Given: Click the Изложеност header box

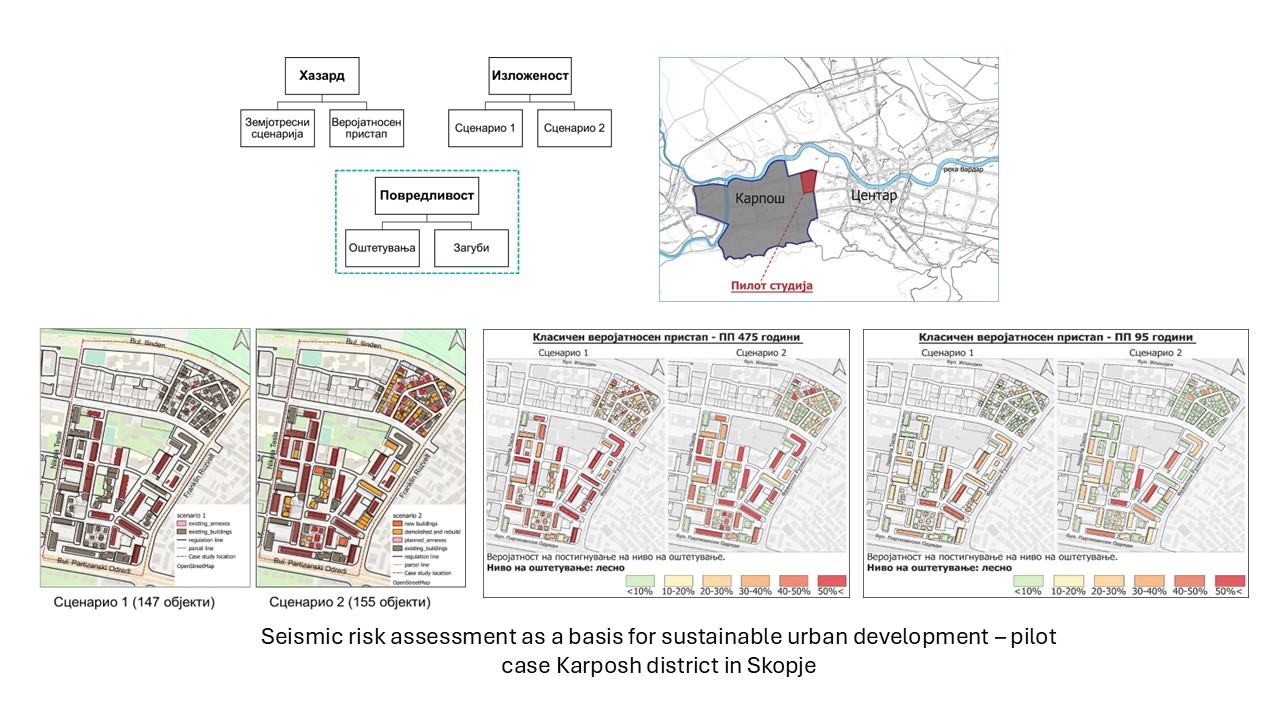Looking at the screenshot, I should tap(529, 75).
